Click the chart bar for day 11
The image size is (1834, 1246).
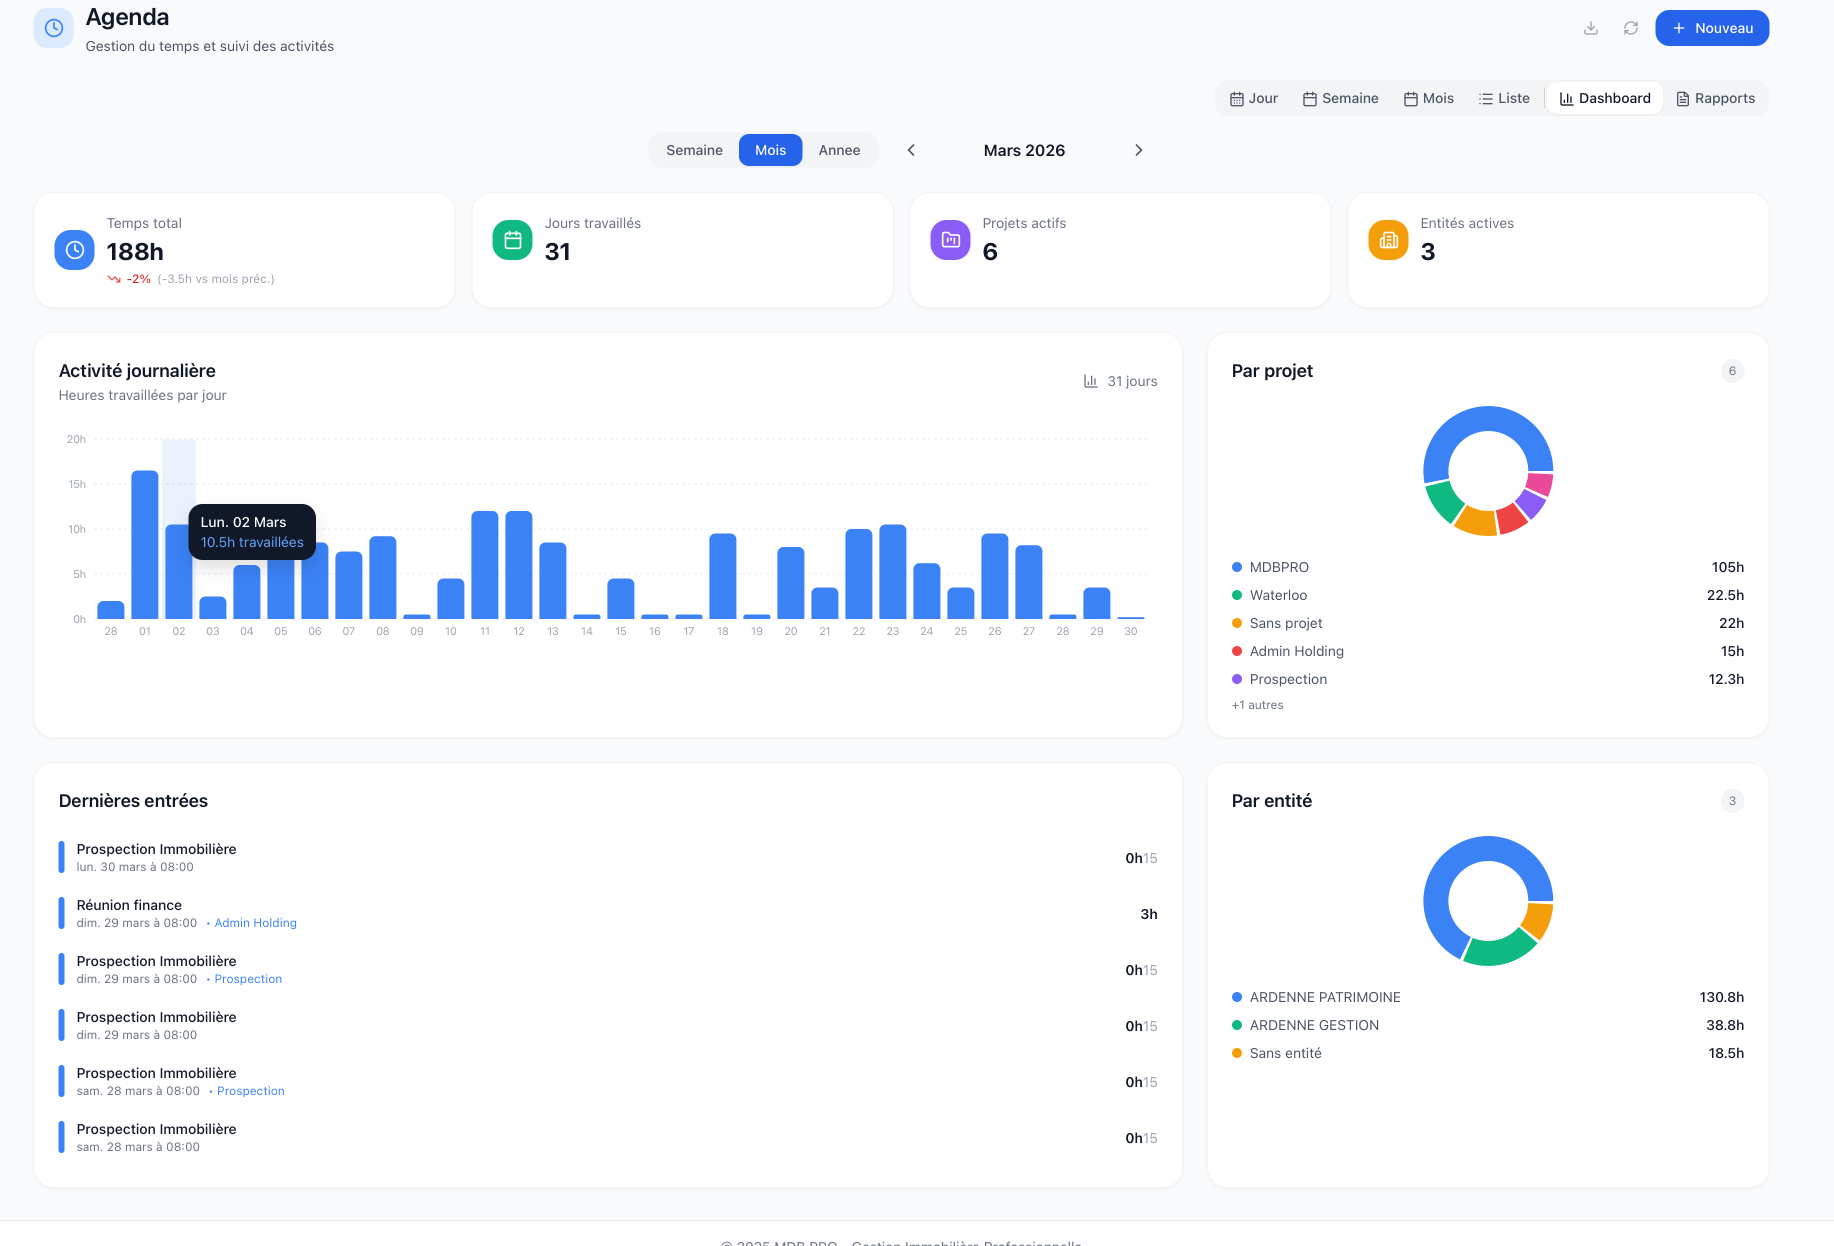click(485, 565)
